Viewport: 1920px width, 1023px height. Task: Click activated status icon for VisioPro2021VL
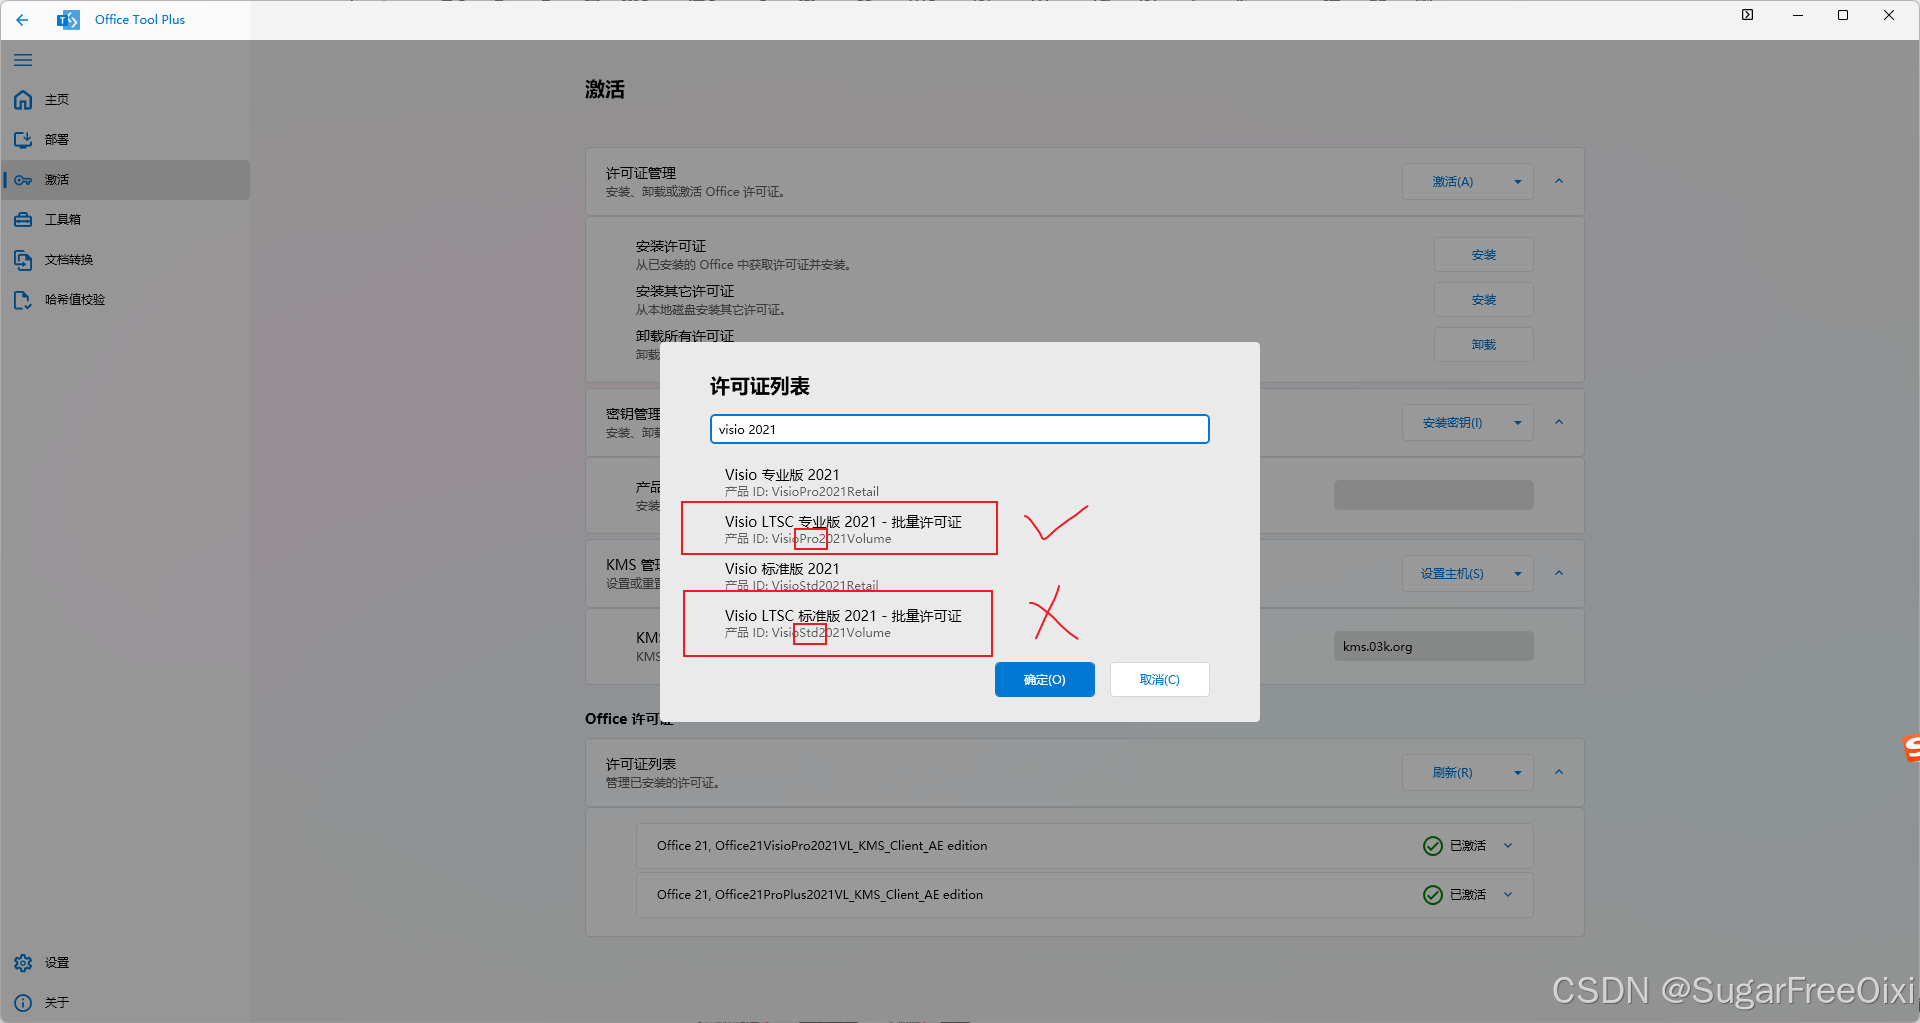pyautogui.click(x=1432, y=846)
